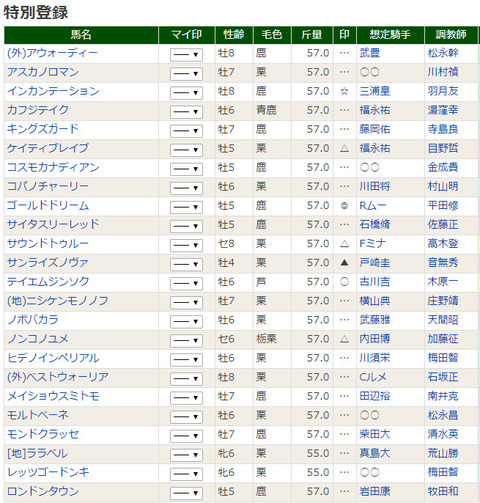Click the ▲ mark in サンライズノヴァ row

[x=345, y=263]
